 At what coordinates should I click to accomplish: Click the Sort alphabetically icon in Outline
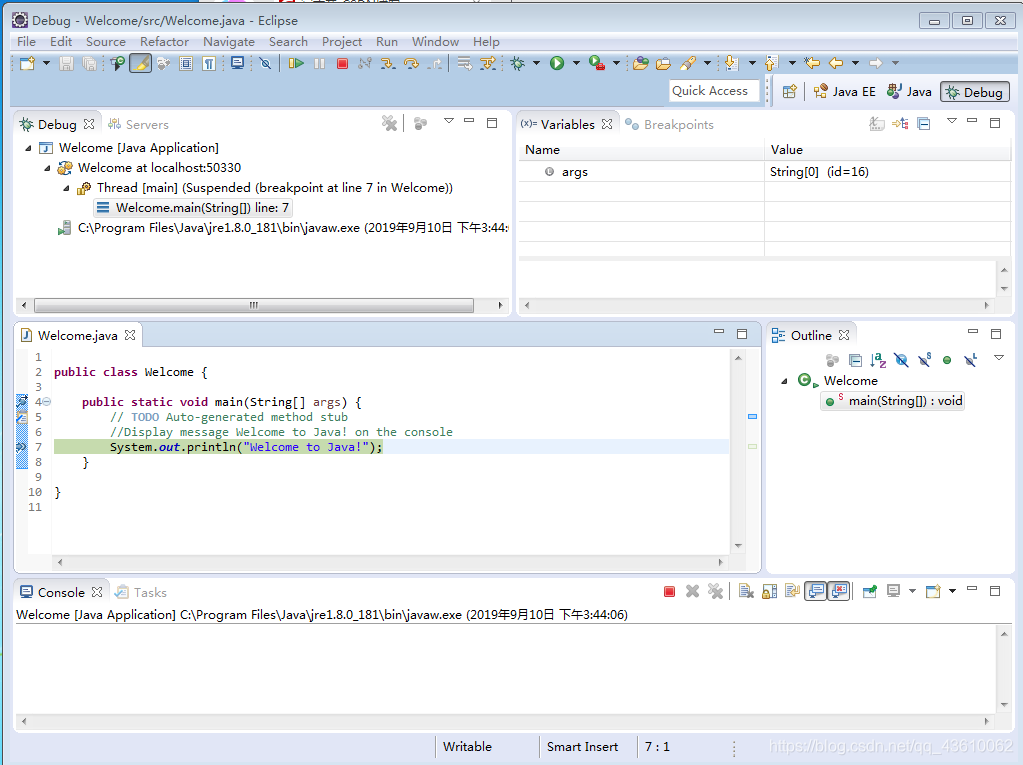click(878, 359)
